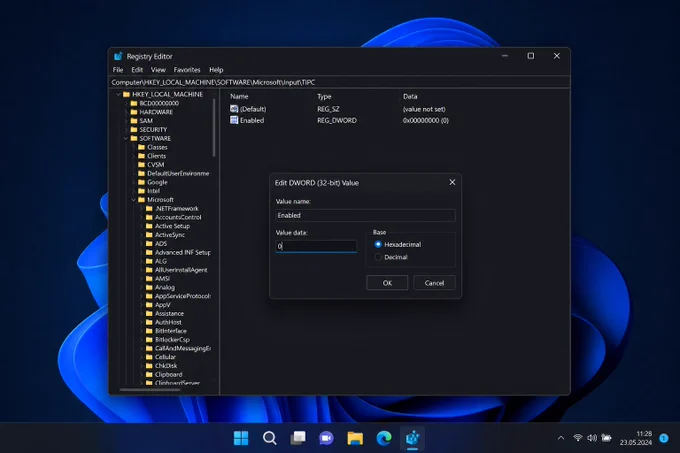Collapse the HKEY_LOCAL_MACHINE tree node

[118, 94]
